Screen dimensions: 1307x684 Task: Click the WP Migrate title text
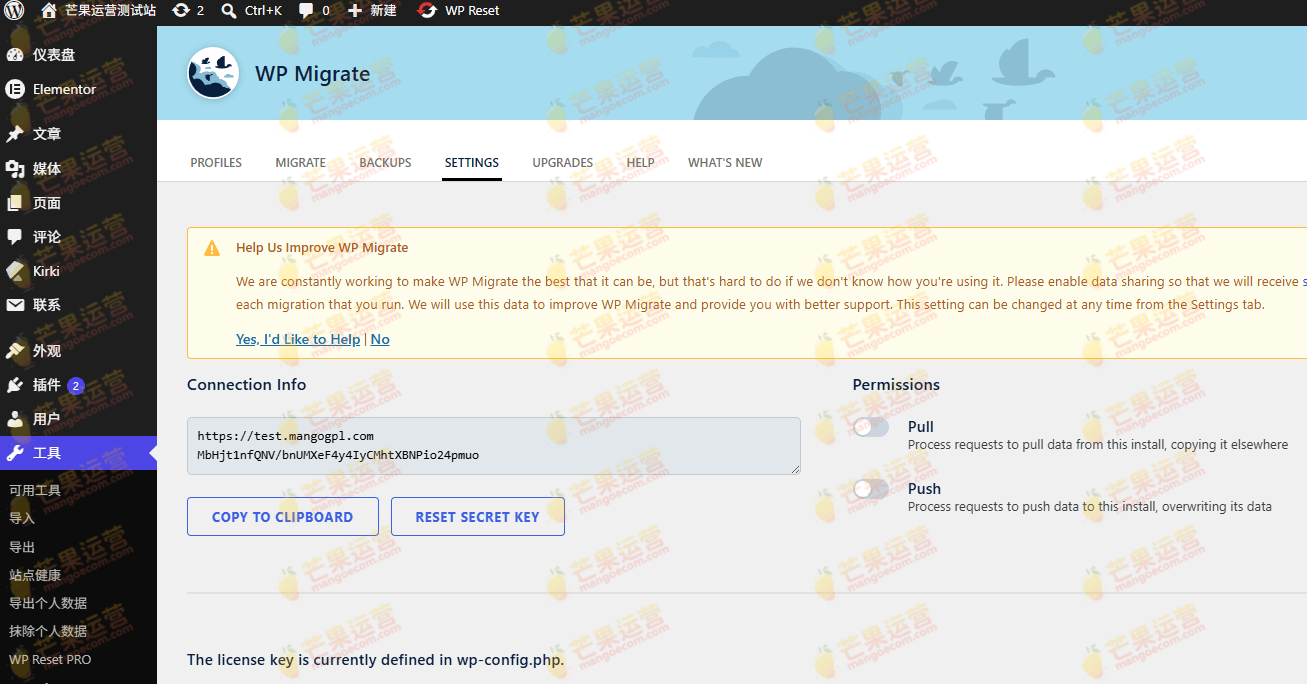313,74
